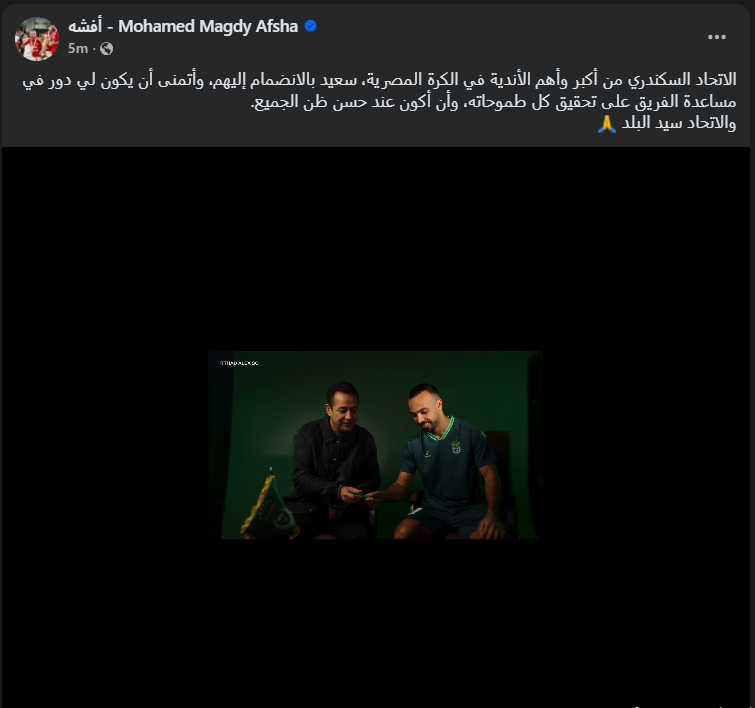
Task: Click the praying hands emoji
Action: (x=607, y=124)
